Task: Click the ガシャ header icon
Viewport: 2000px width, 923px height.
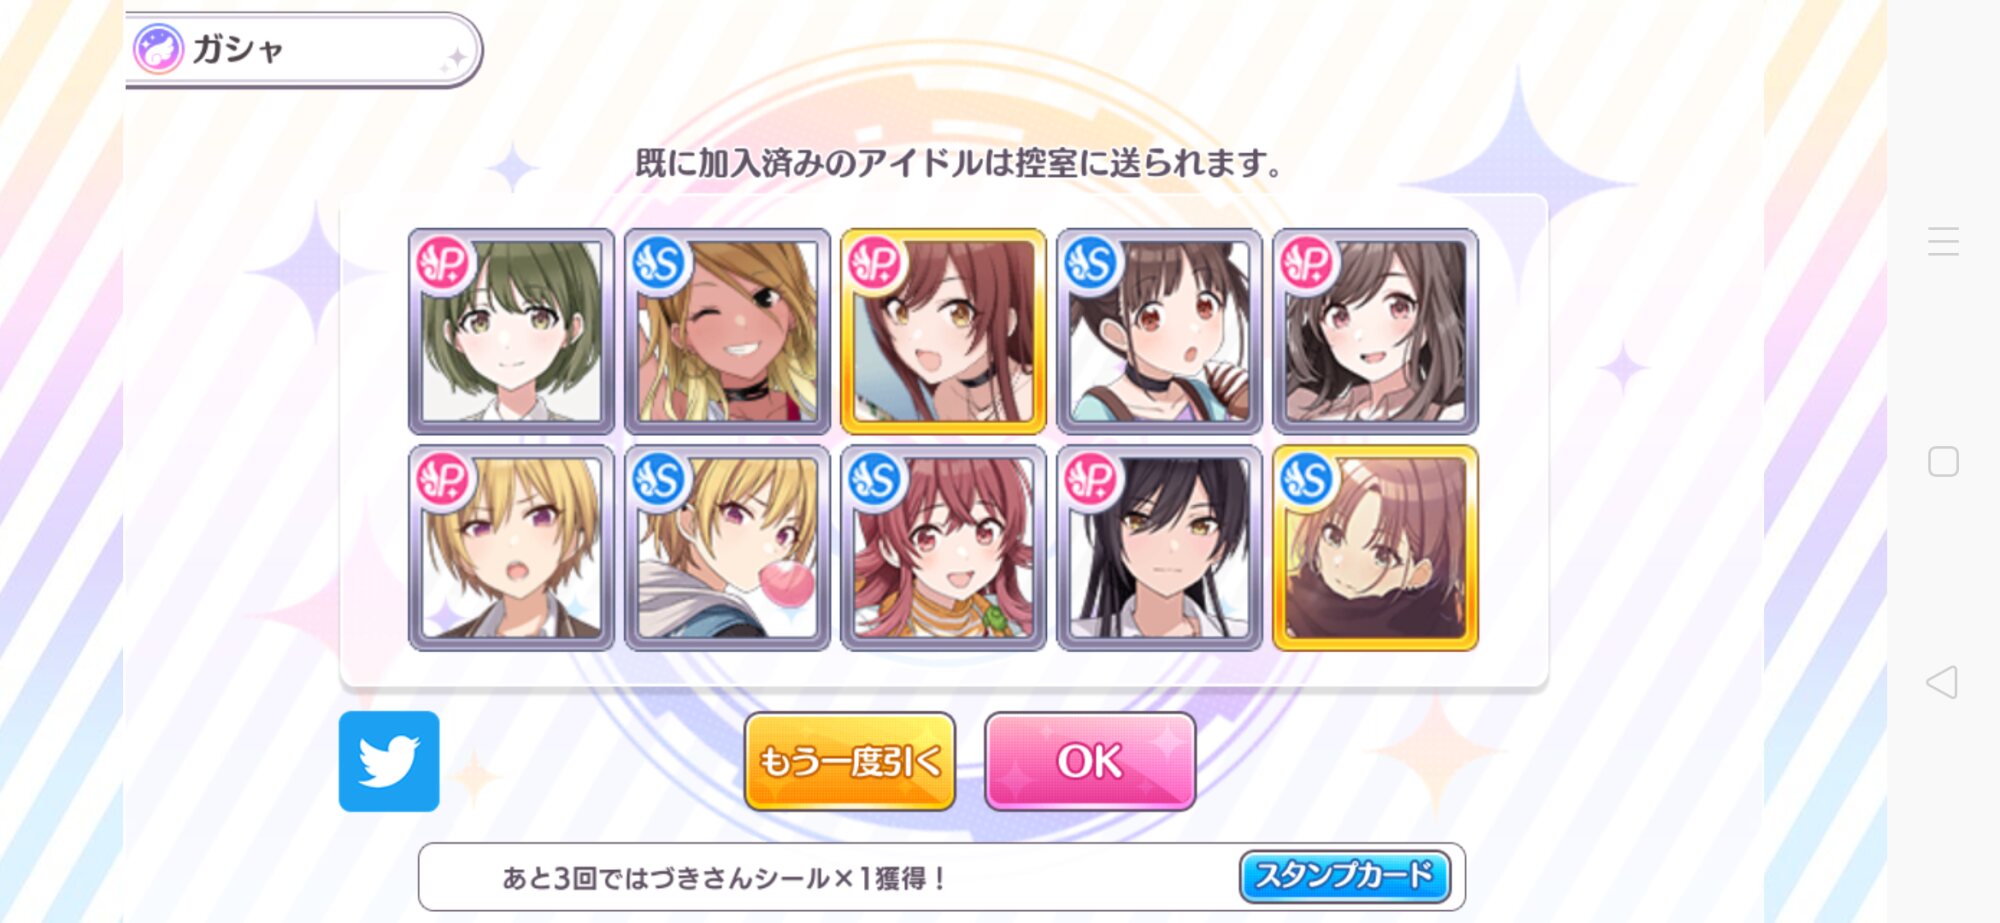Action: pyautogui.click(x=158, y=49)
